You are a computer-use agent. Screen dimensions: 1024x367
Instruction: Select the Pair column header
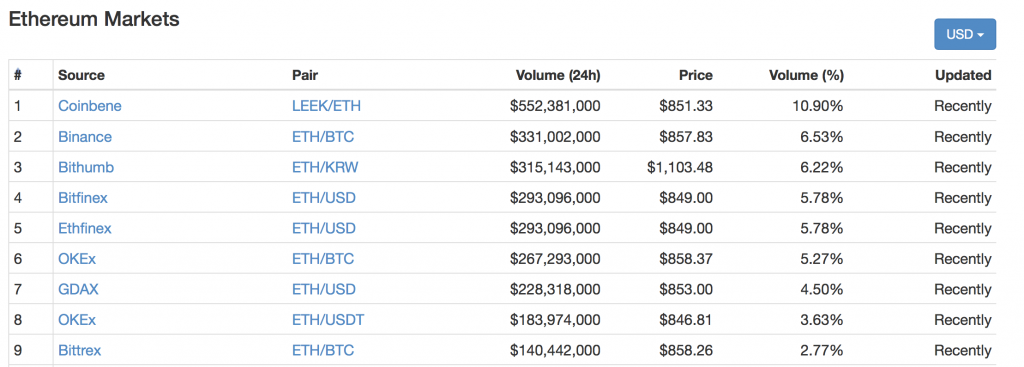(x=305, y=75)
